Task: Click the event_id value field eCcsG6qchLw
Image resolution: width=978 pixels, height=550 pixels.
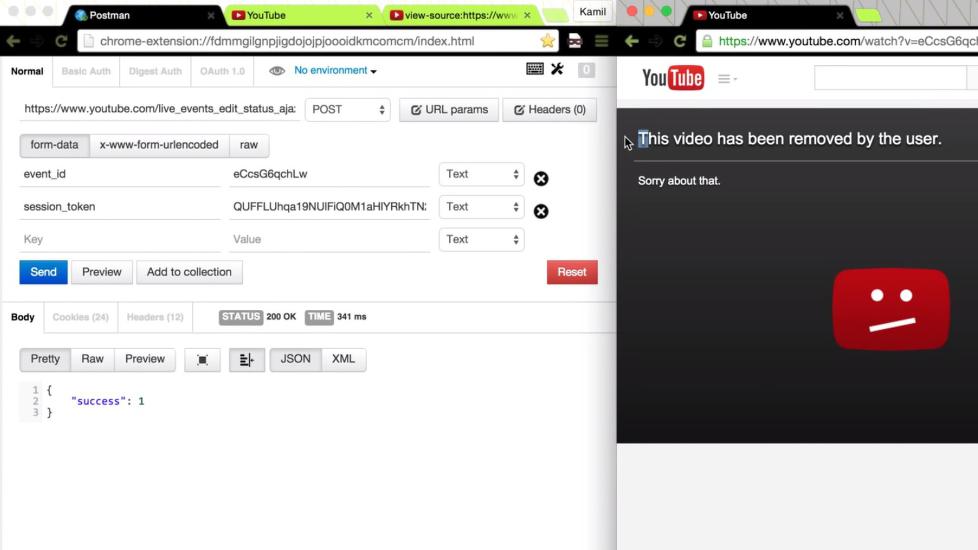Action: coord(329,175)
